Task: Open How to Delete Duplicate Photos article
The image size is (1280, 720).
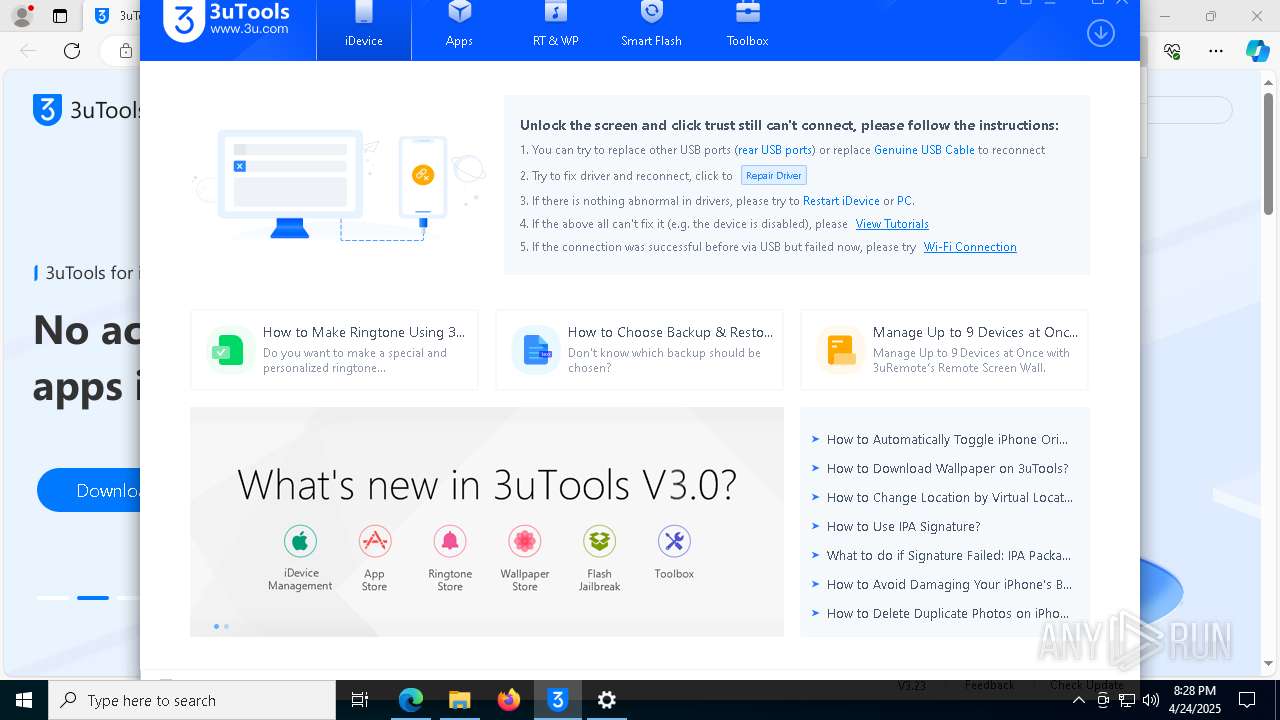Action: [x=947, y=613]
